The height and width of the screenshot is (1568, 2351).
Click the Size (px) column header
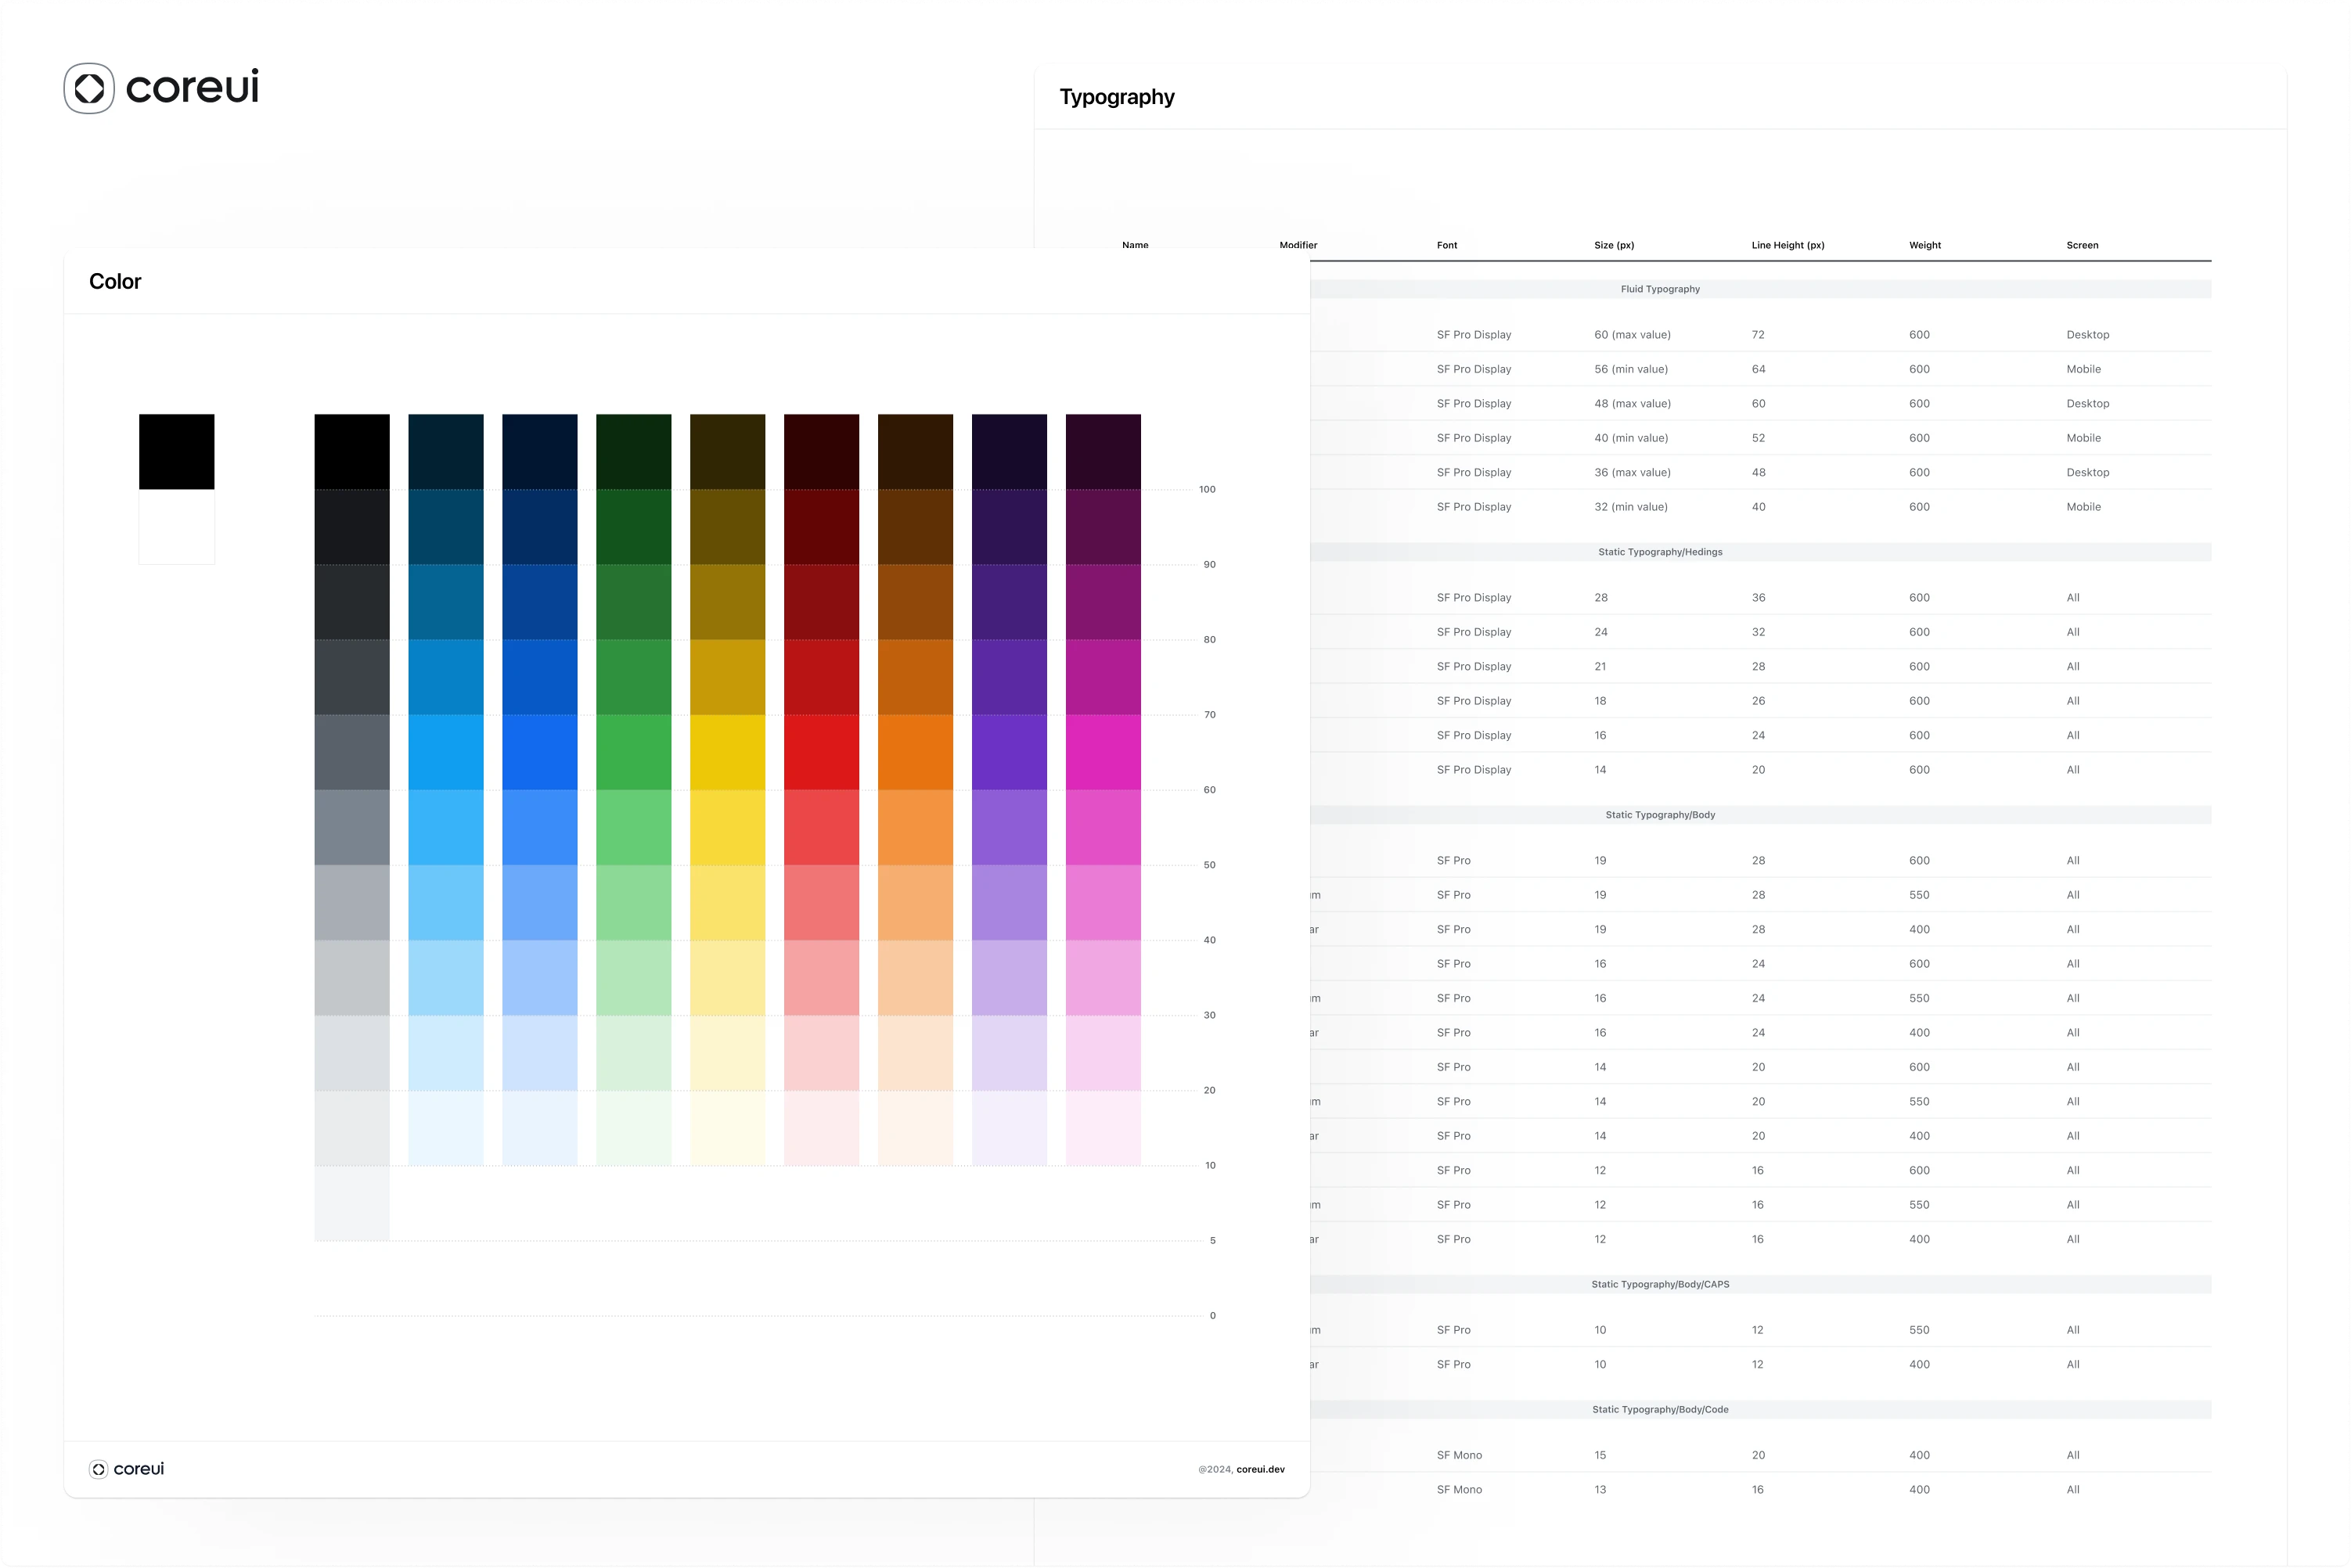pos(1614,245)
